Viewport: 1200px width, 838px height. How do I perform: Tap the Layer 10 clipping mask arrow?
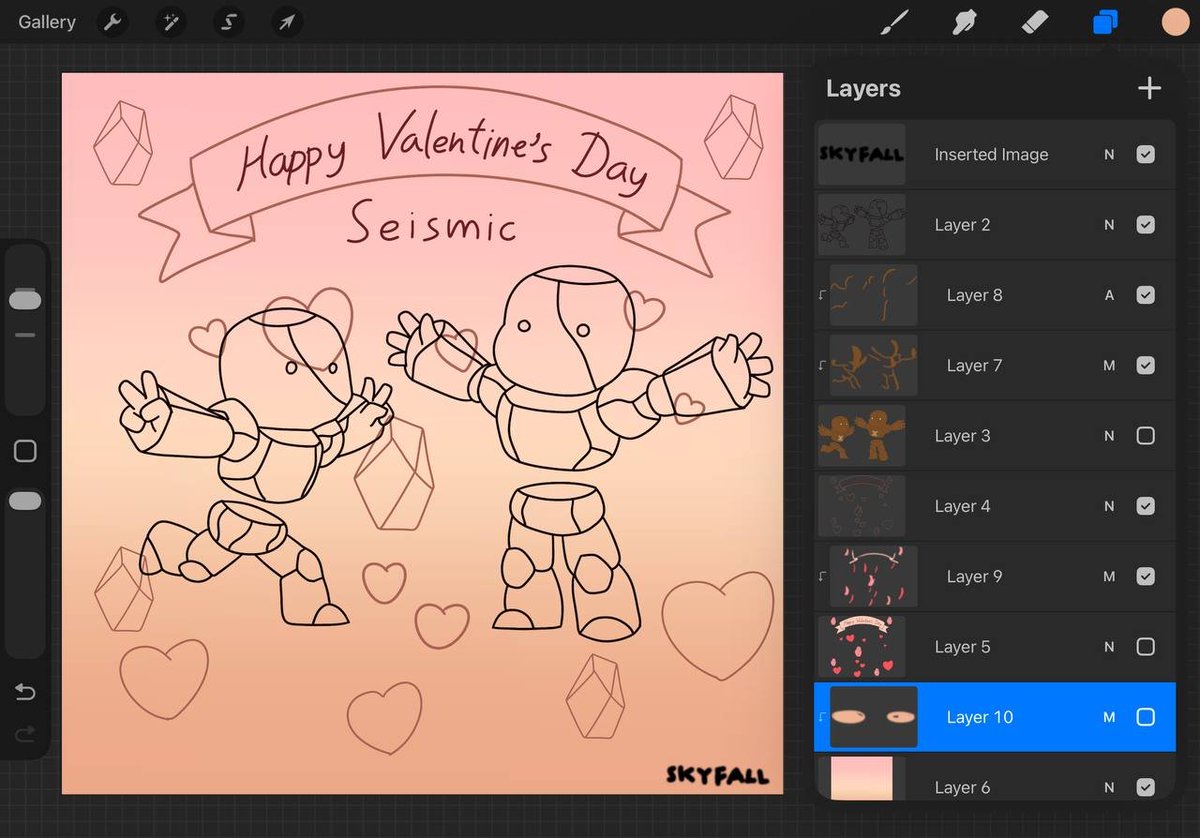tap(822, 717)
